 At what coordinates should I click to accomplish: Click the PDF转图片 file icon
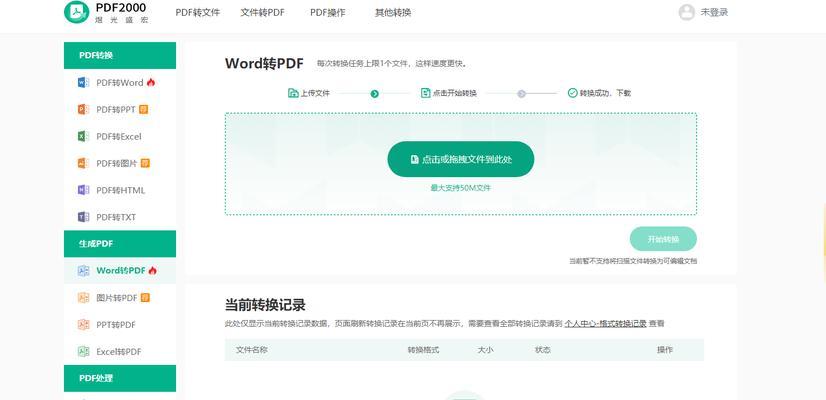pos(83,163)
